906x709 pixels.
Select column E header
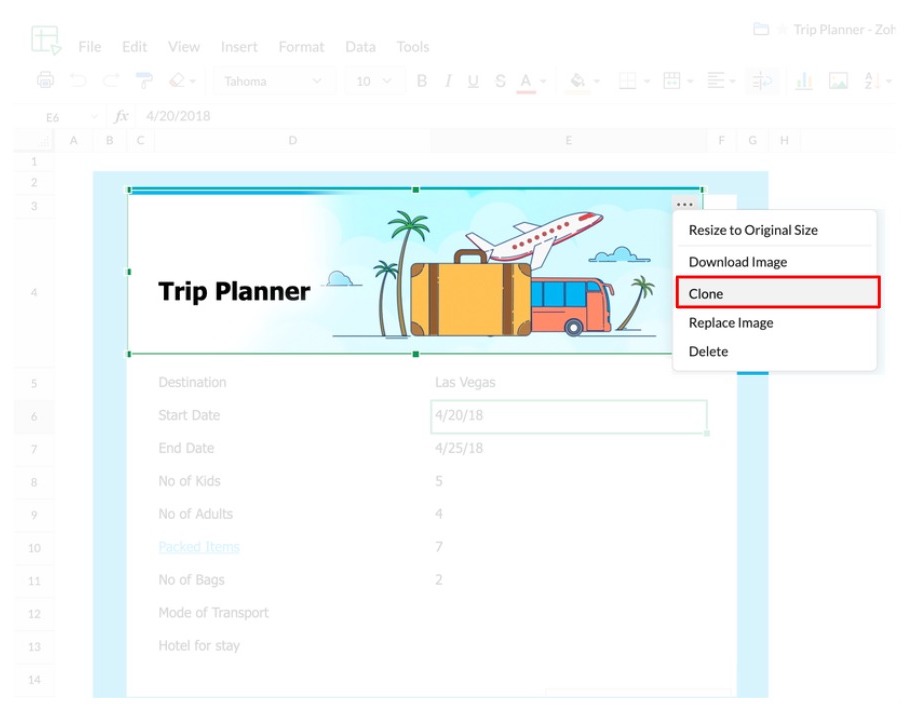pyautogui.click(x=569, y=140)
